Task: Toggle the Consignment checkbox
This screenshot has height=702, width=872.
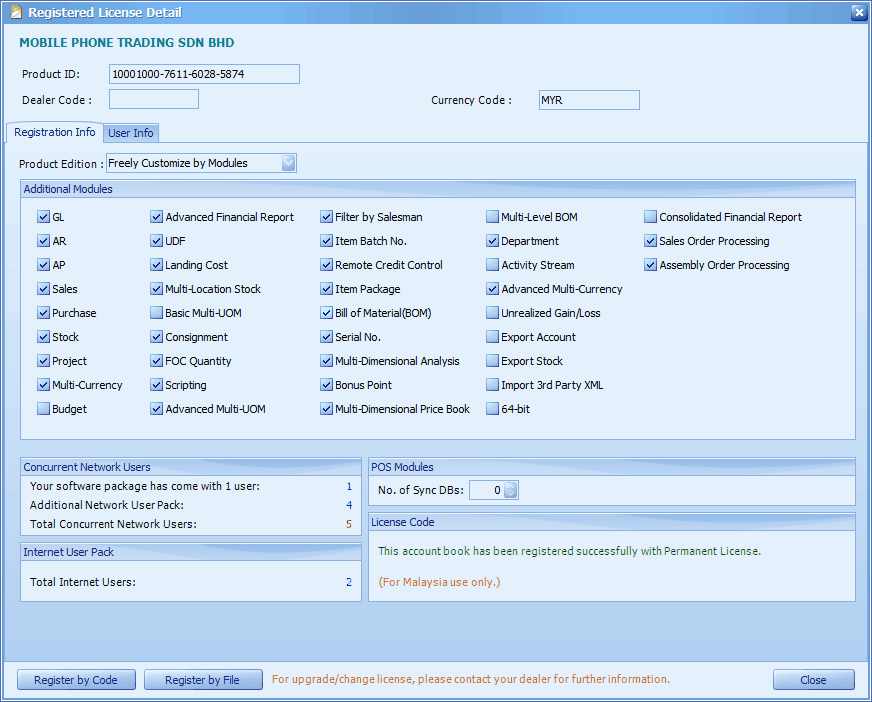Action: pos(156,337)
